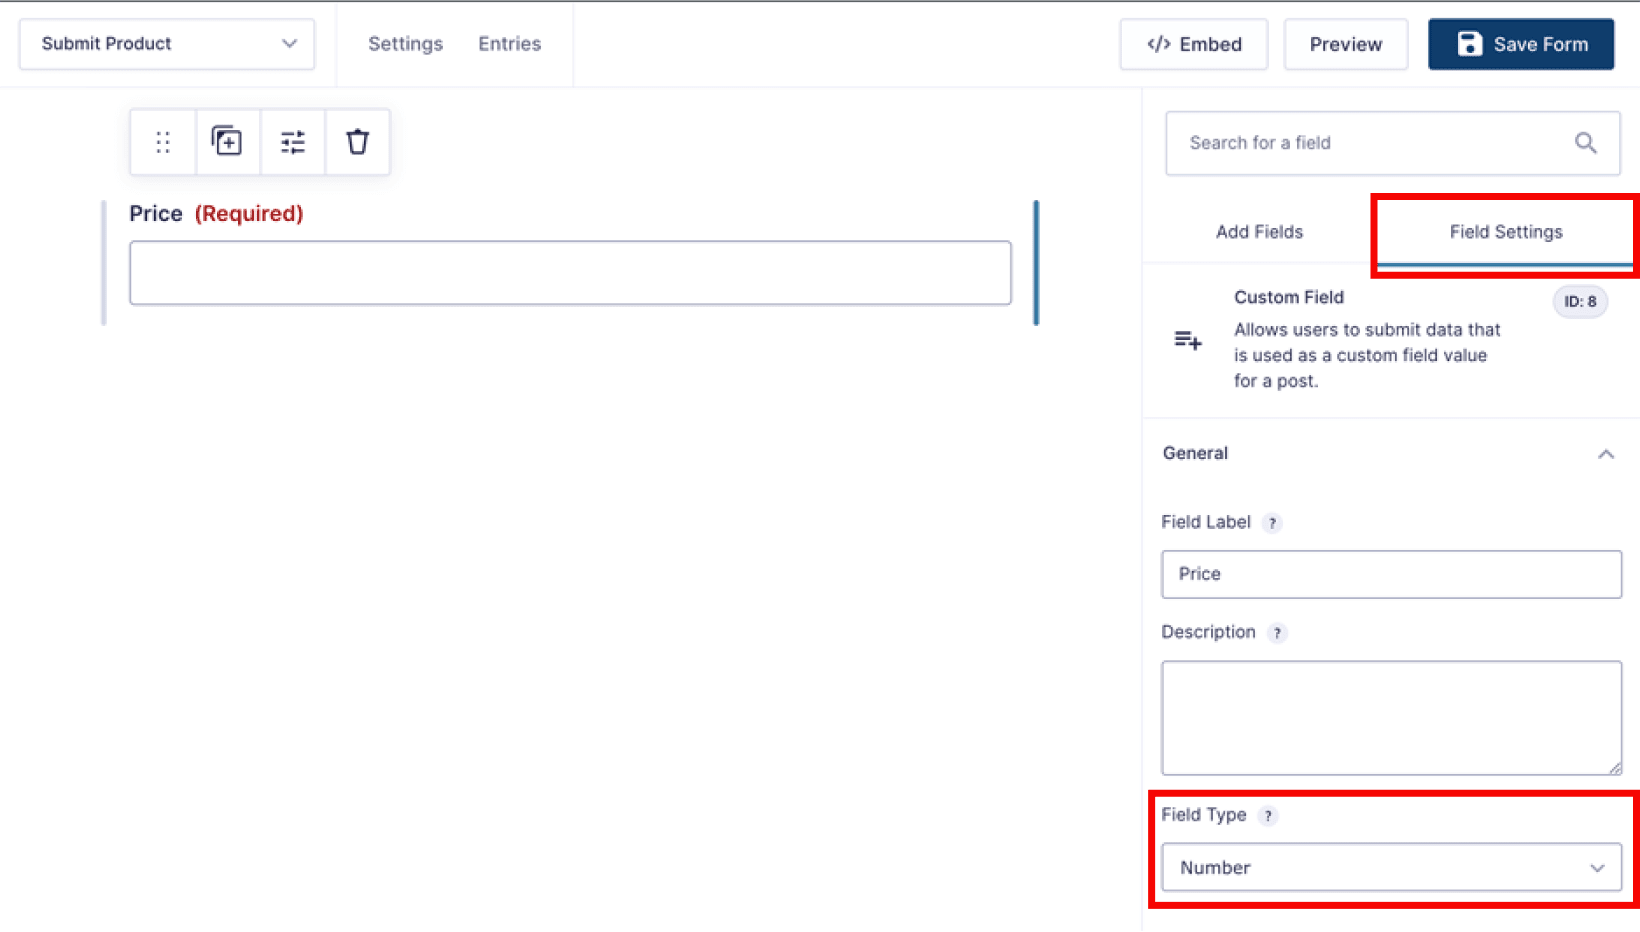
Task: Open field settings via sliders icon
Action: click(293, 142)
